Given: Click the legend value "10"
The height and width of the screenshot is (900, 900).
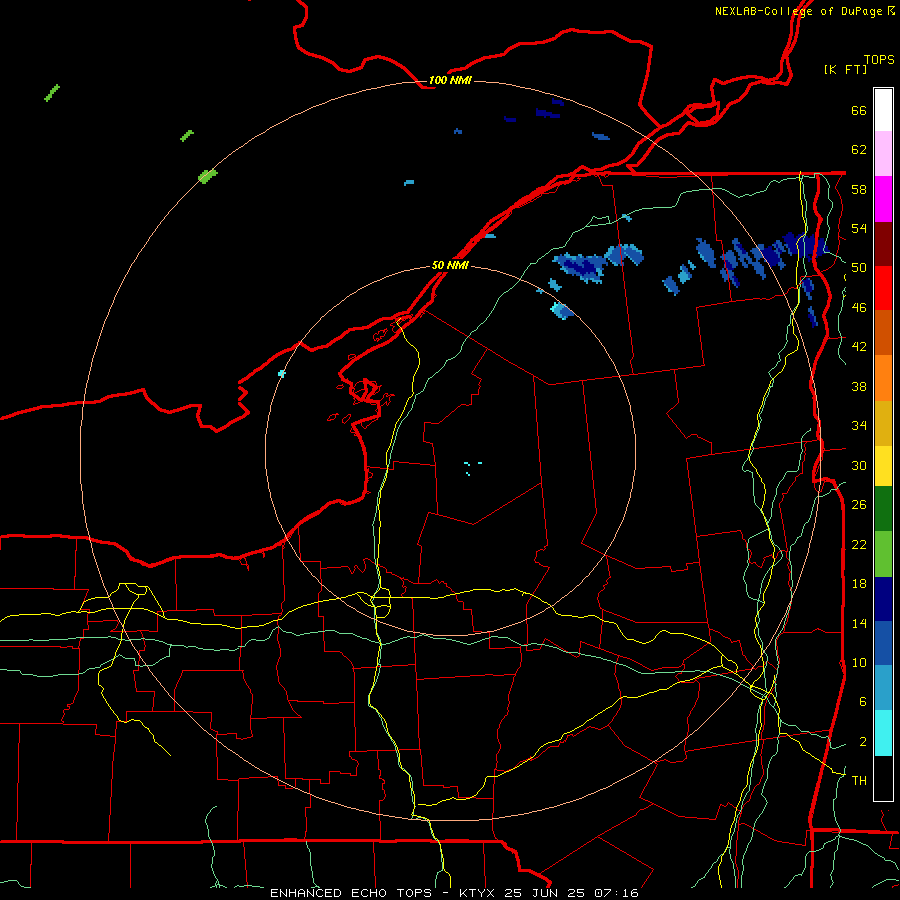Looking at the screenshot, I should pyautogui.click(x=859, y=662).
